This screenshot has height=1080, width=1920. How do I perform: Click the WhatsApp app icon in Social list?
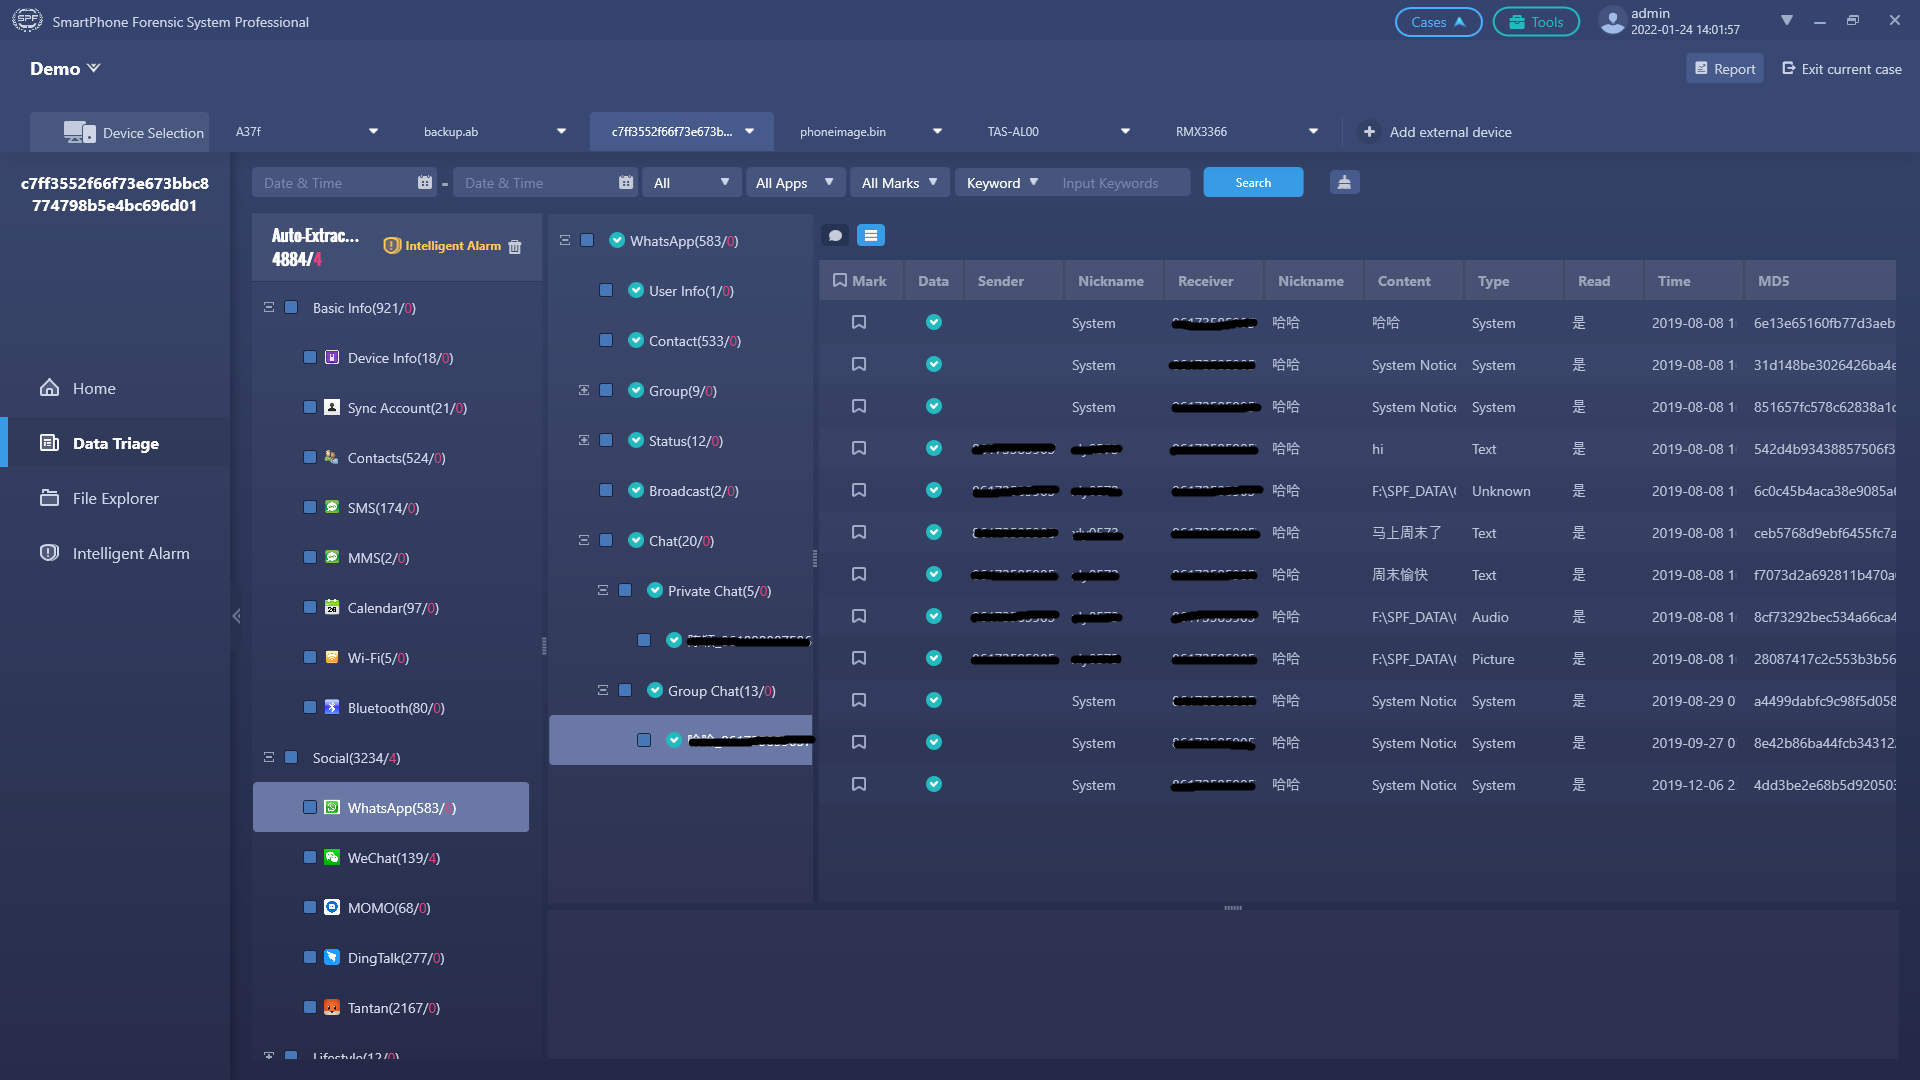(x=332, y=807)
